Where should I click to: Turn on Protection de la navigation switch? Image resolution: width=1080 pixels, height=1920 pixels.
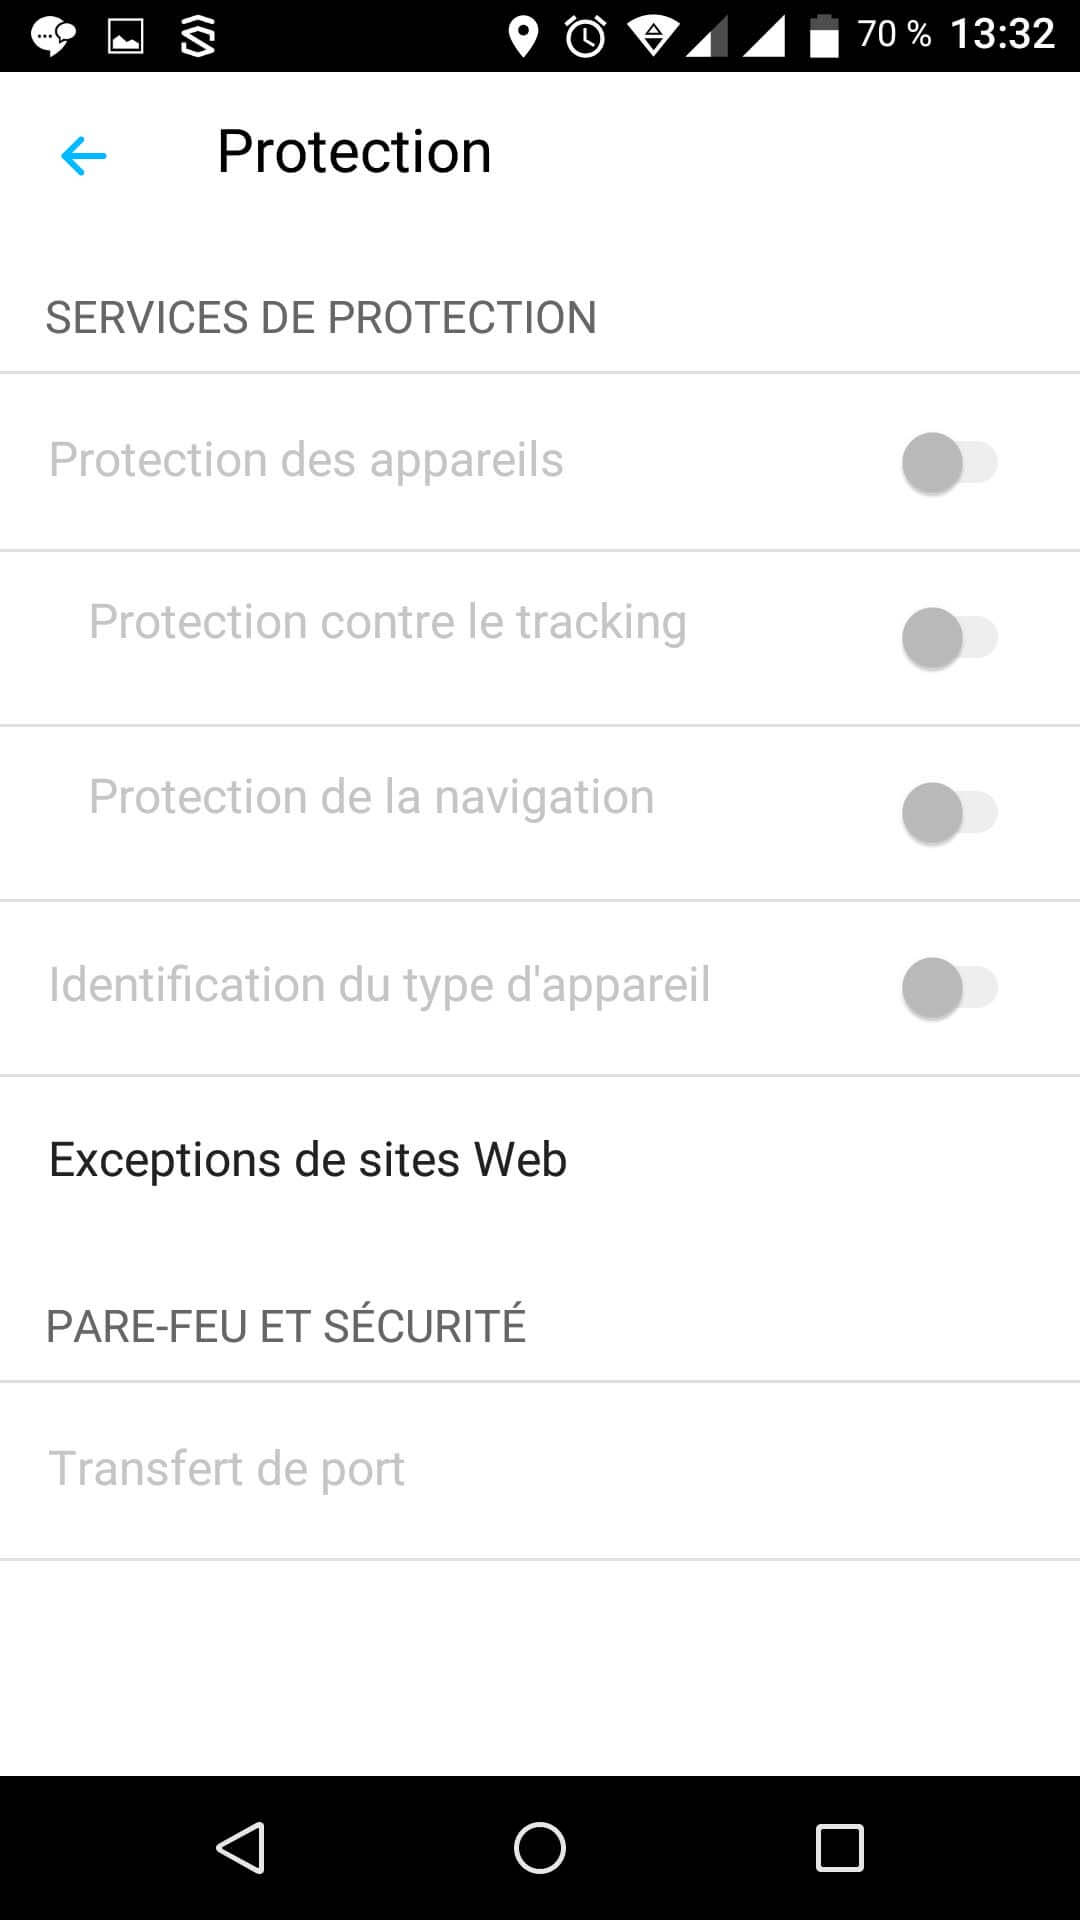coord(949,813)
